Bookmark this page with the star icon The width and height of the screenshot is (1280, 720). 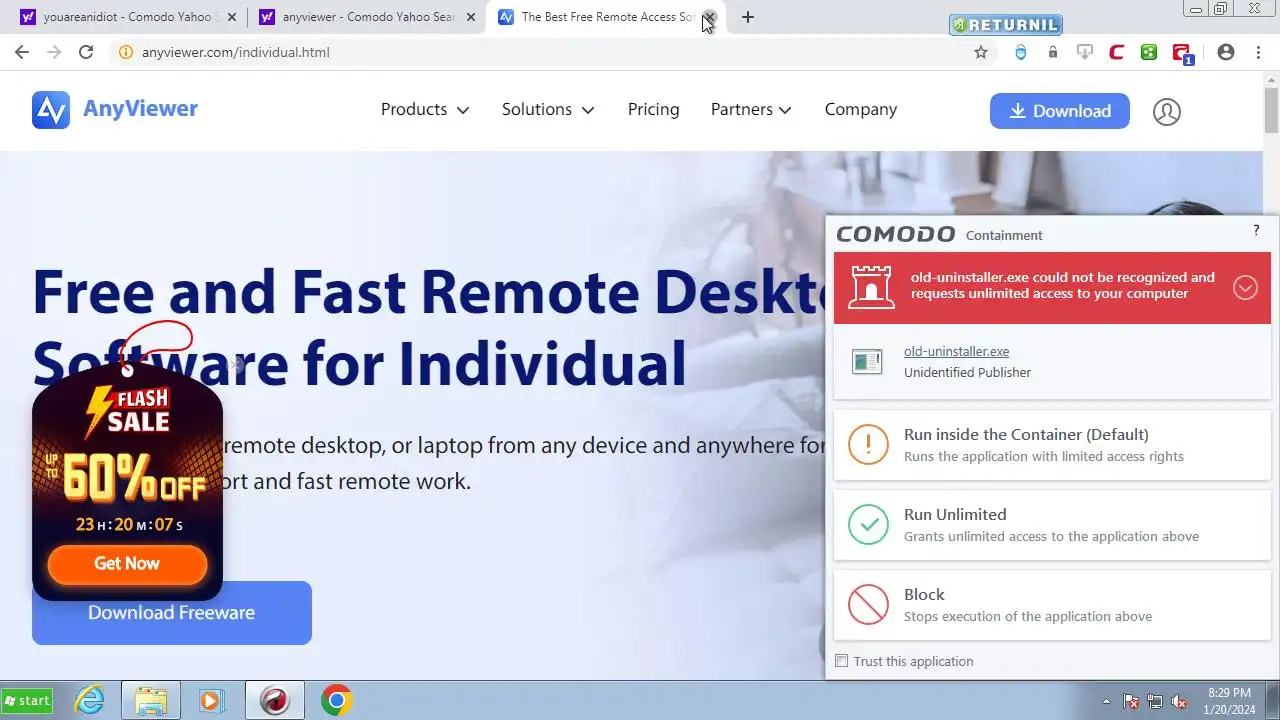tap(981, 52)
